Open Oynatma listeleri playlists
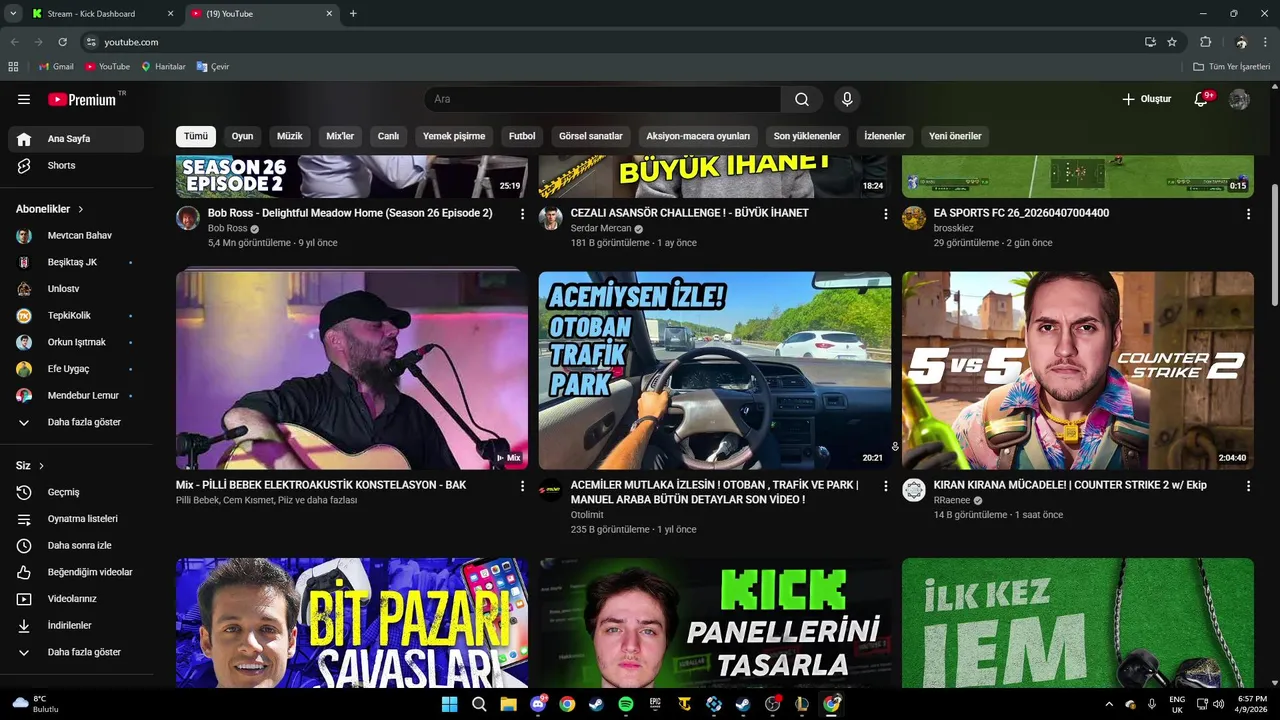Image resolution: width=1280 pixels, height=720 pixels. (x=76, y=519)
